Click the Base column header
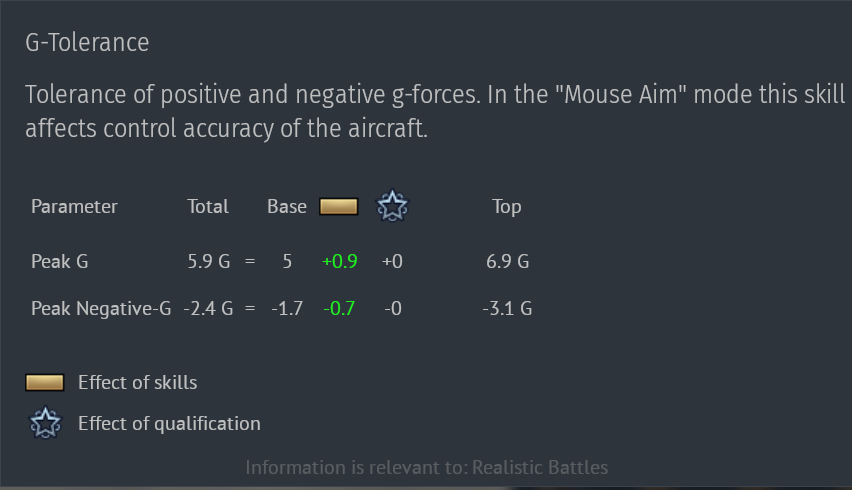 pyautogui.click(x=287, y=206)
